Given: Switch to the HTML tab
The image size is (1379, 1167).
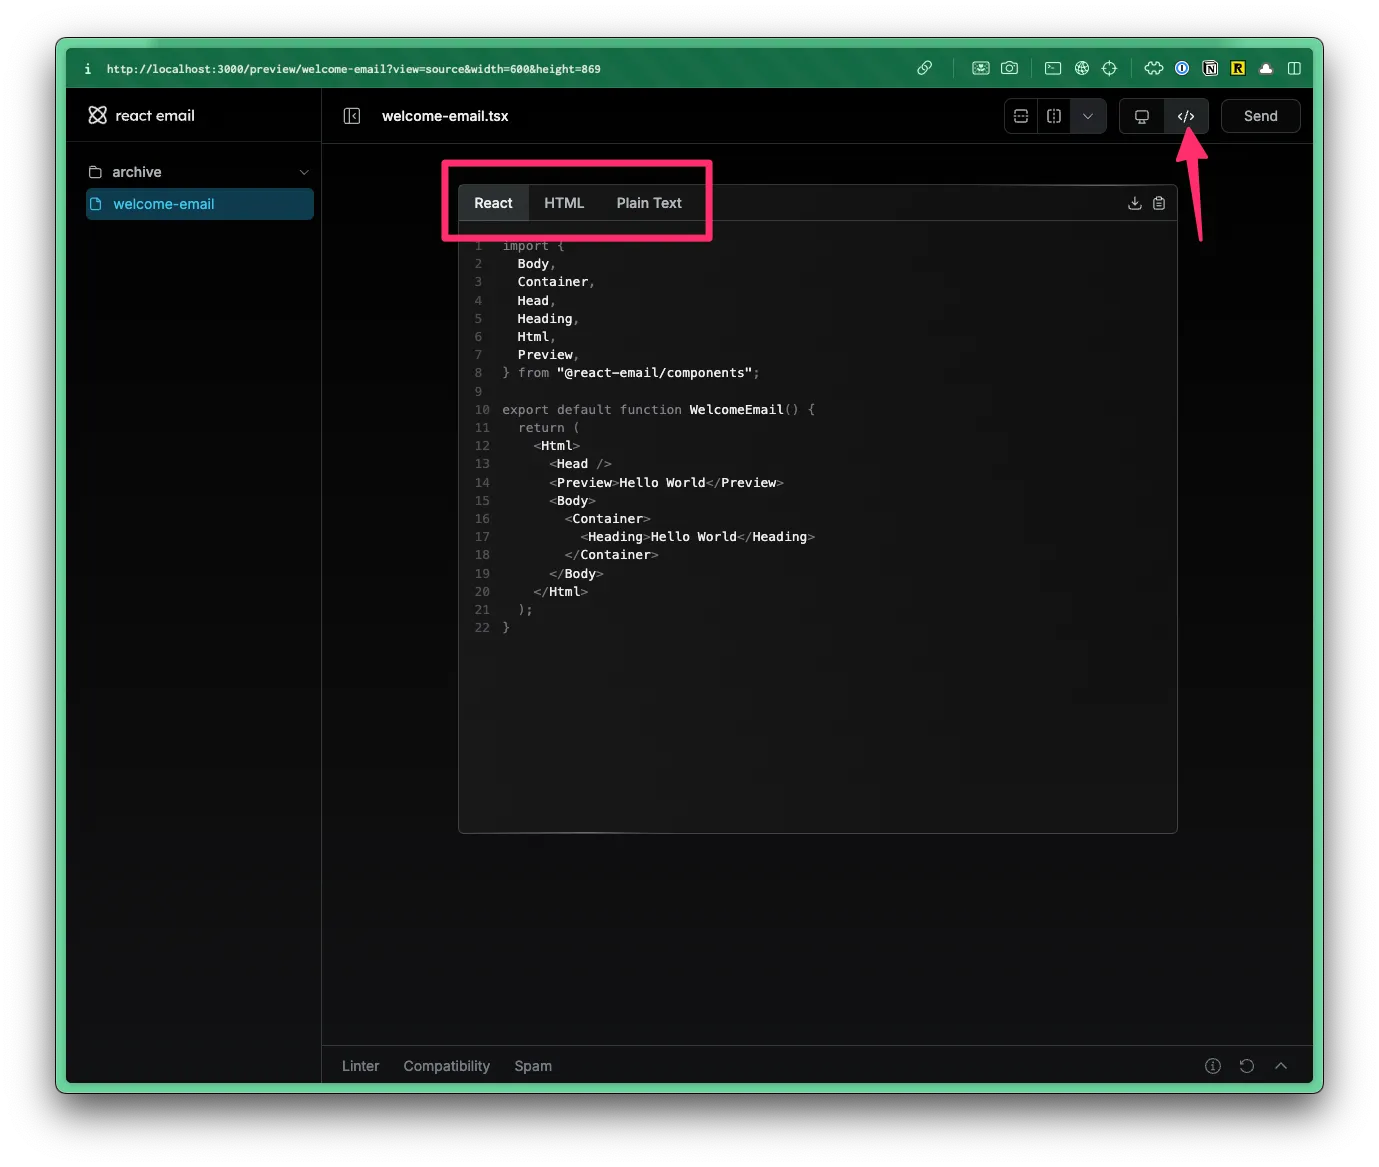Looking at the screenshot, I should coord(564,203).
